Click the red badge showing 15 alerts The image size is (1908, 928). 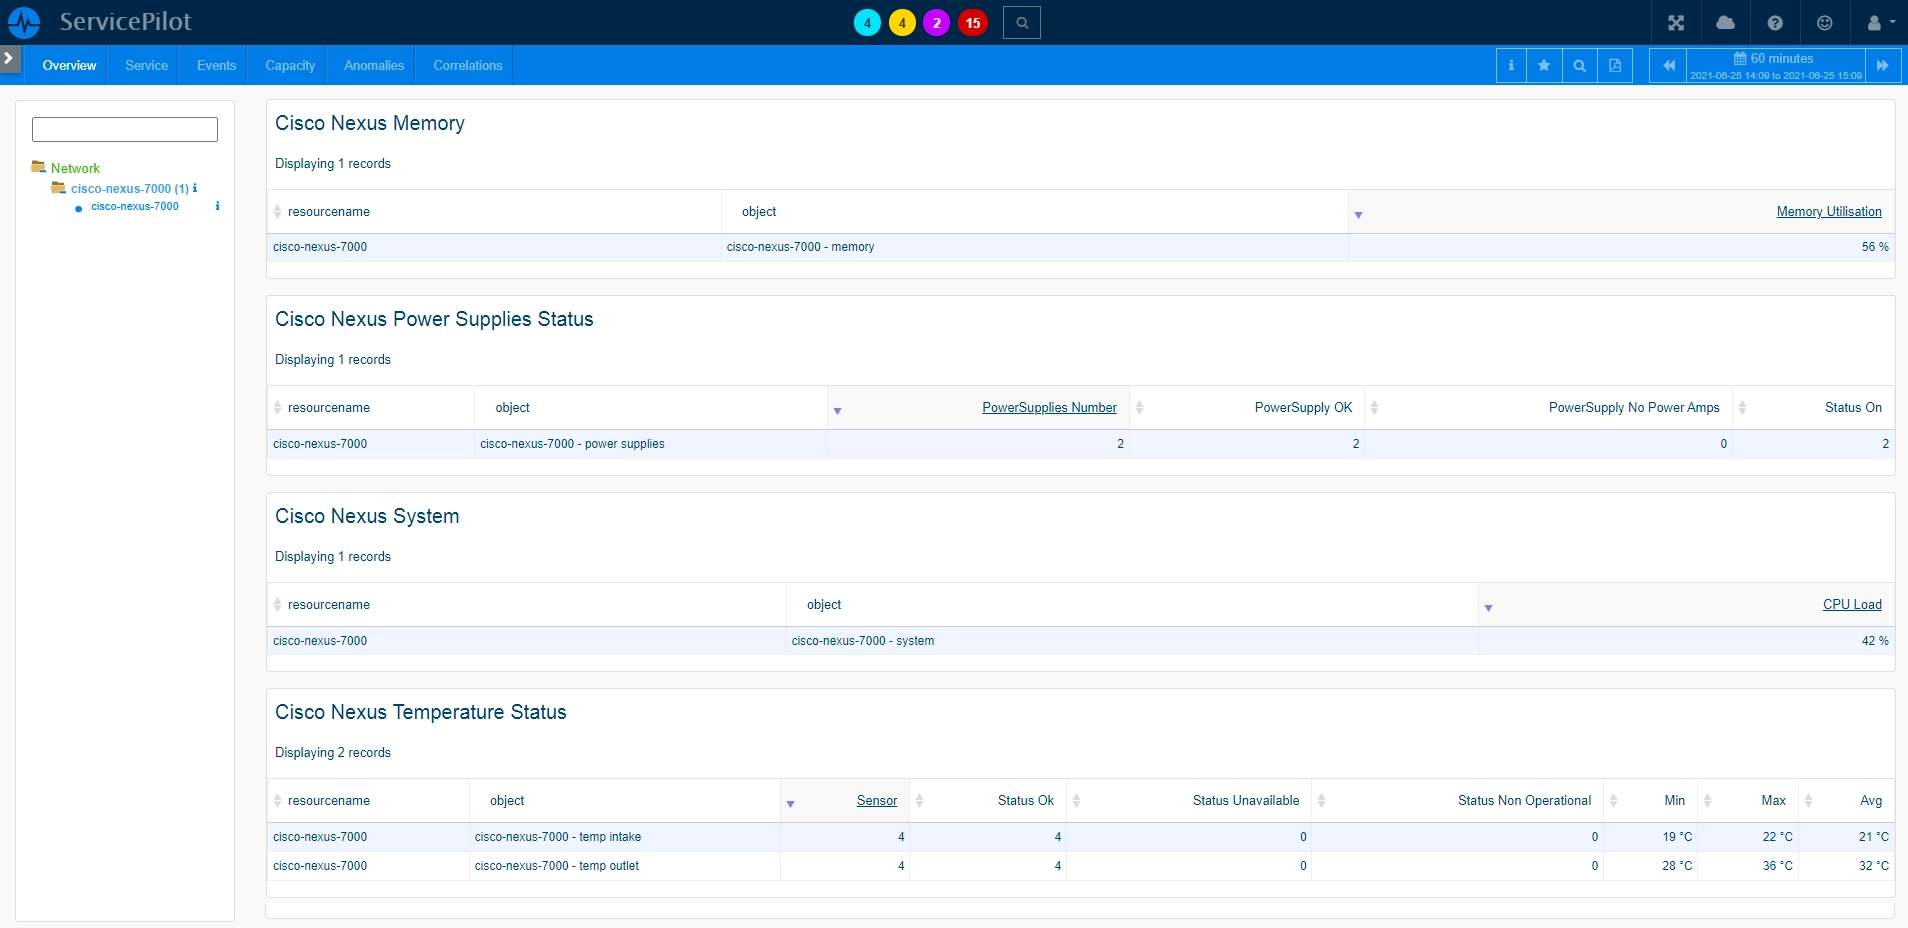coord(973,22)
